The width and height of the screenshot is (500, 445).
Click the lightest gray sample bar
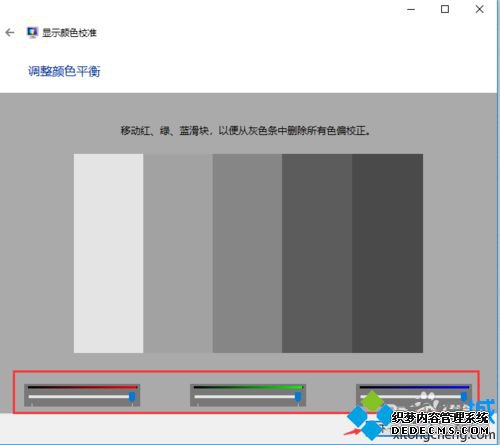coord(109,253)
